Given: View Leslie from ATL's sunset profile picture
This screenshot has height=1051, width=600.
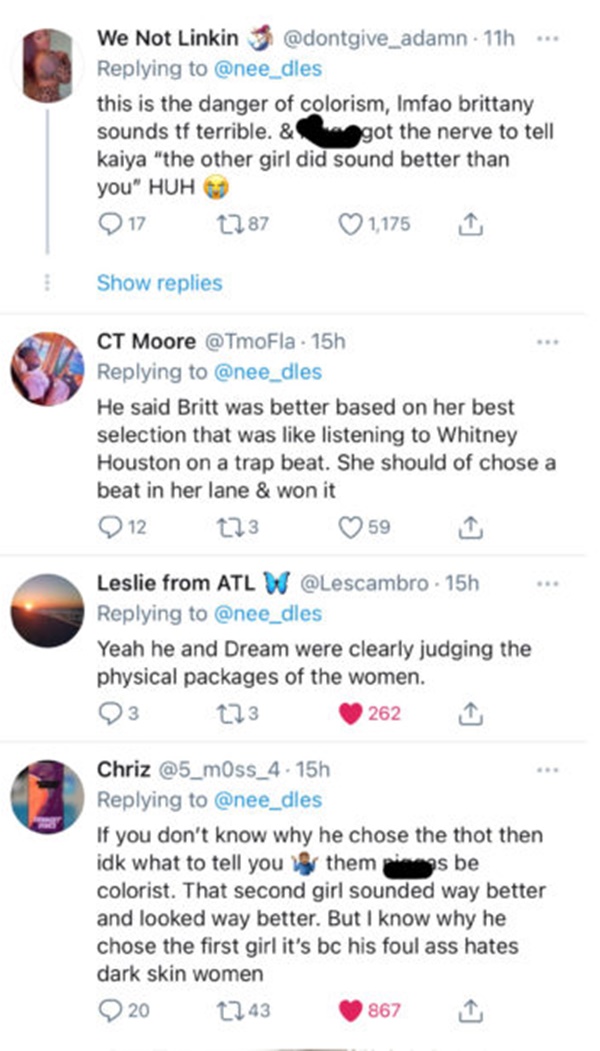Looking at the screenshot, I should pos(48,609).
